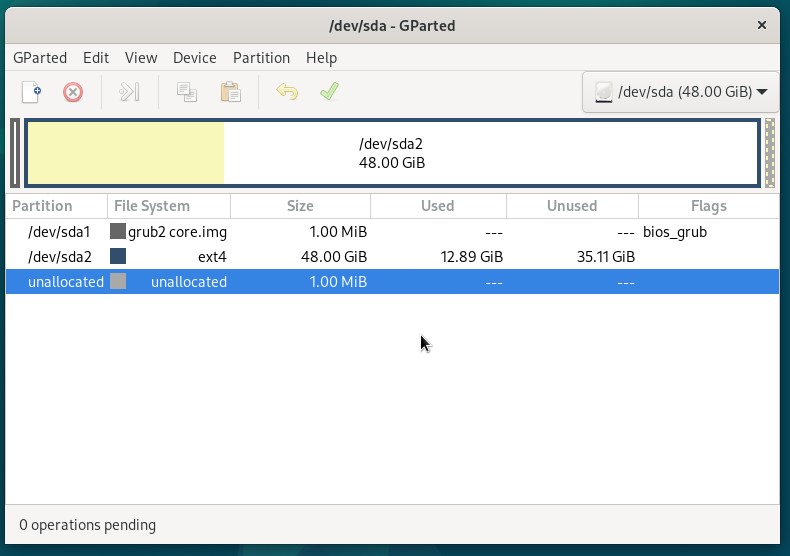This screenshot has height=556, width=790.
Task: Click the grub2 core.img file system text
Action: pyautogui.click(x=177, y=232)
